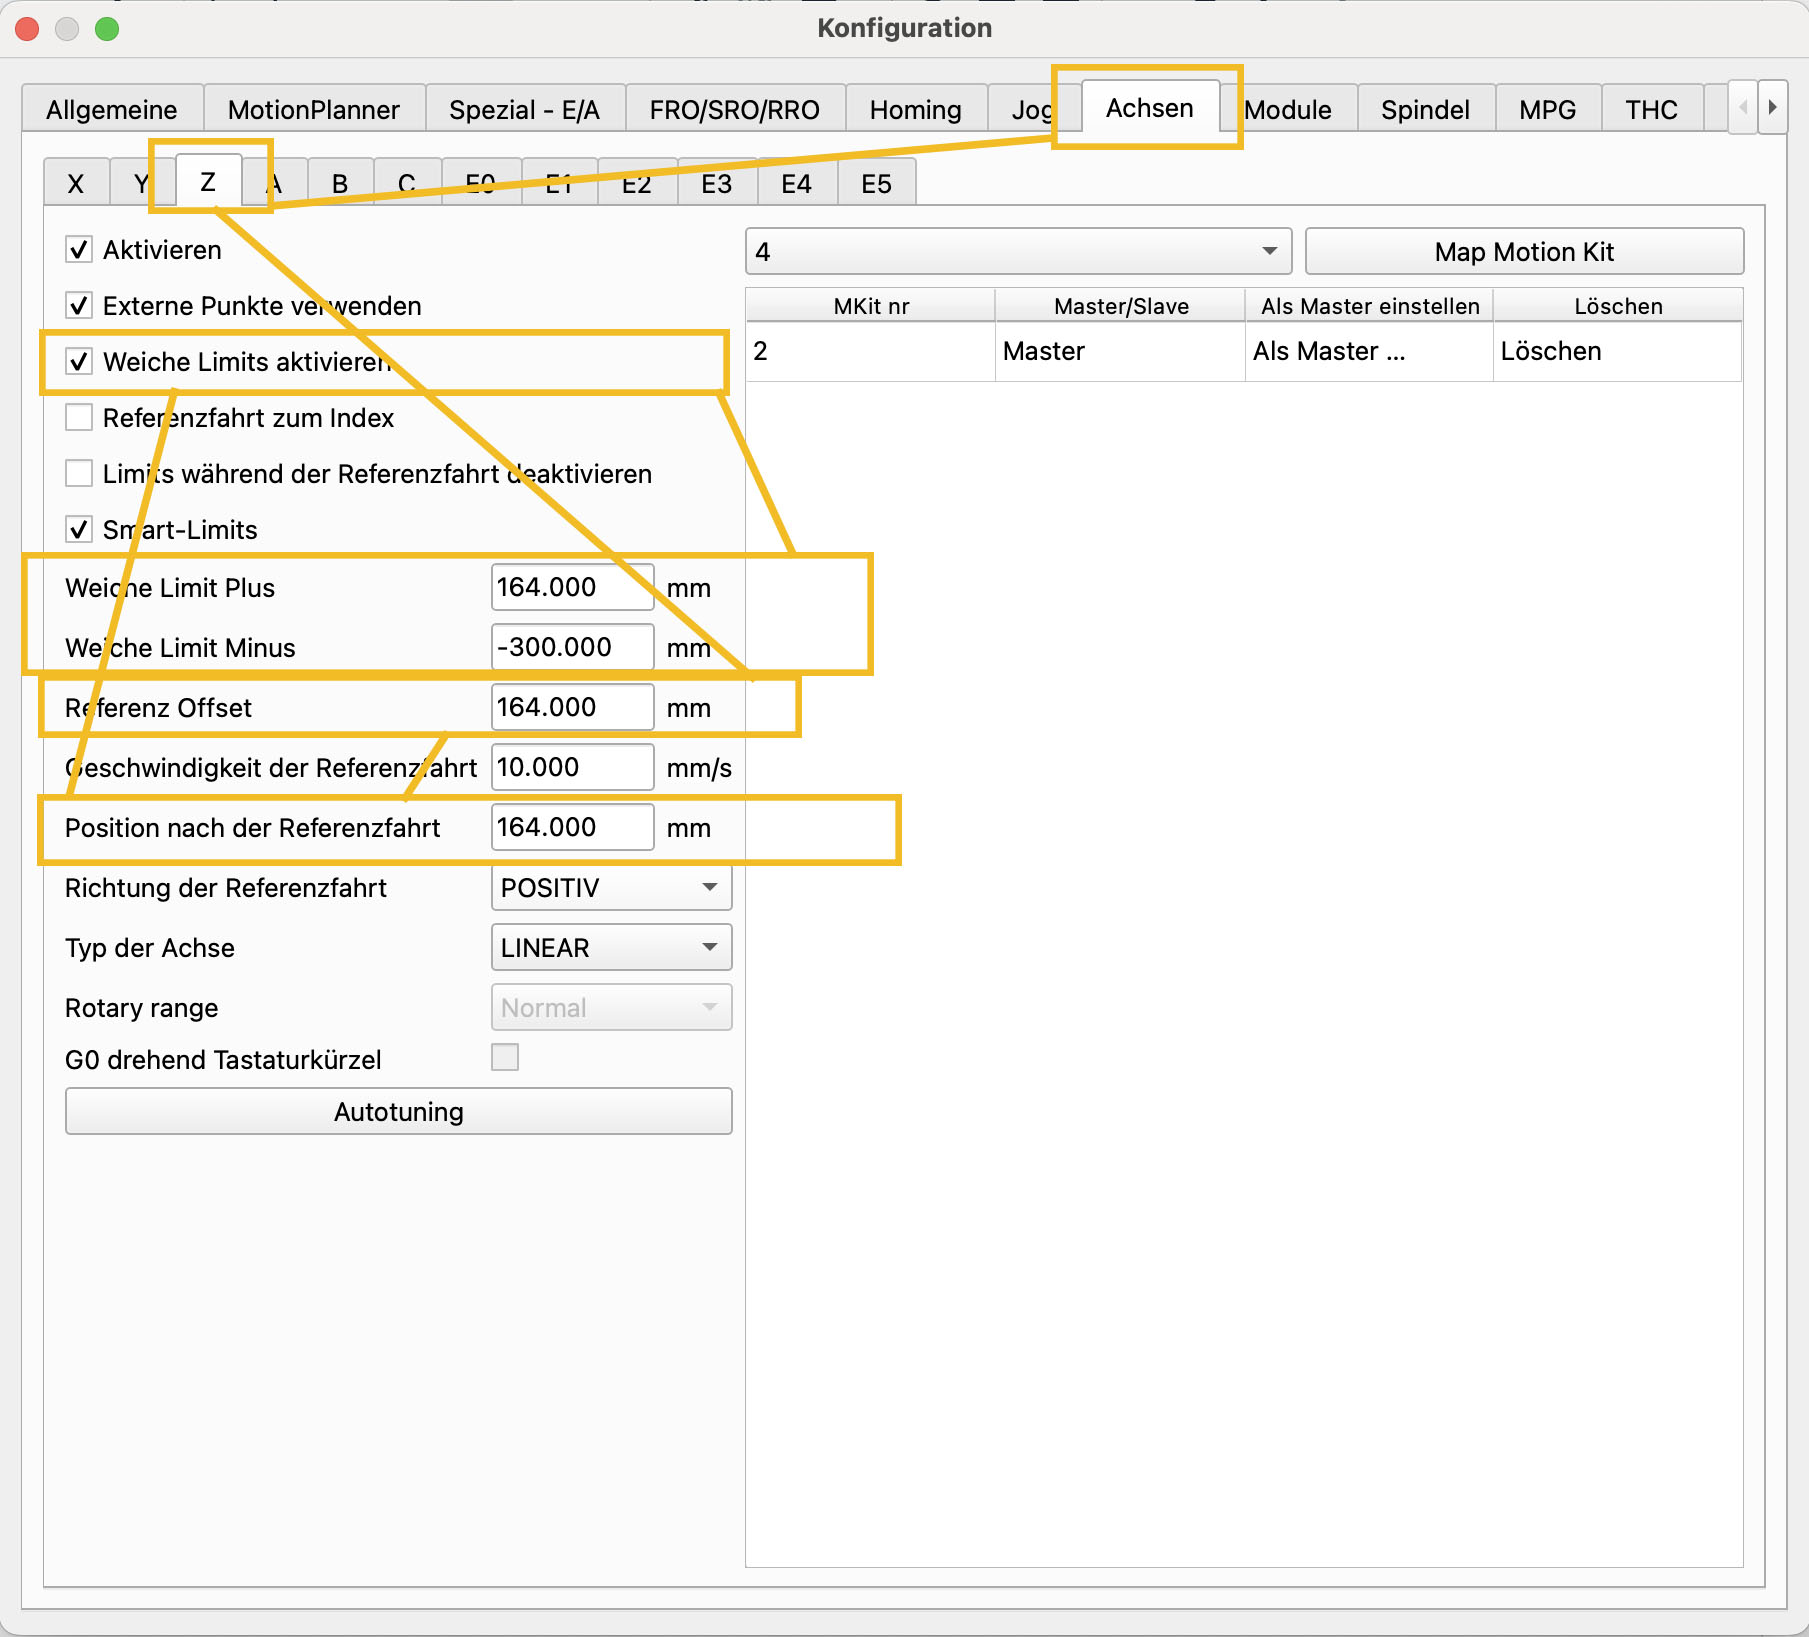Click the Map Motion Kit button
The height and width of the screenshot is (1637, 1809).
[x=1524, y=252]
